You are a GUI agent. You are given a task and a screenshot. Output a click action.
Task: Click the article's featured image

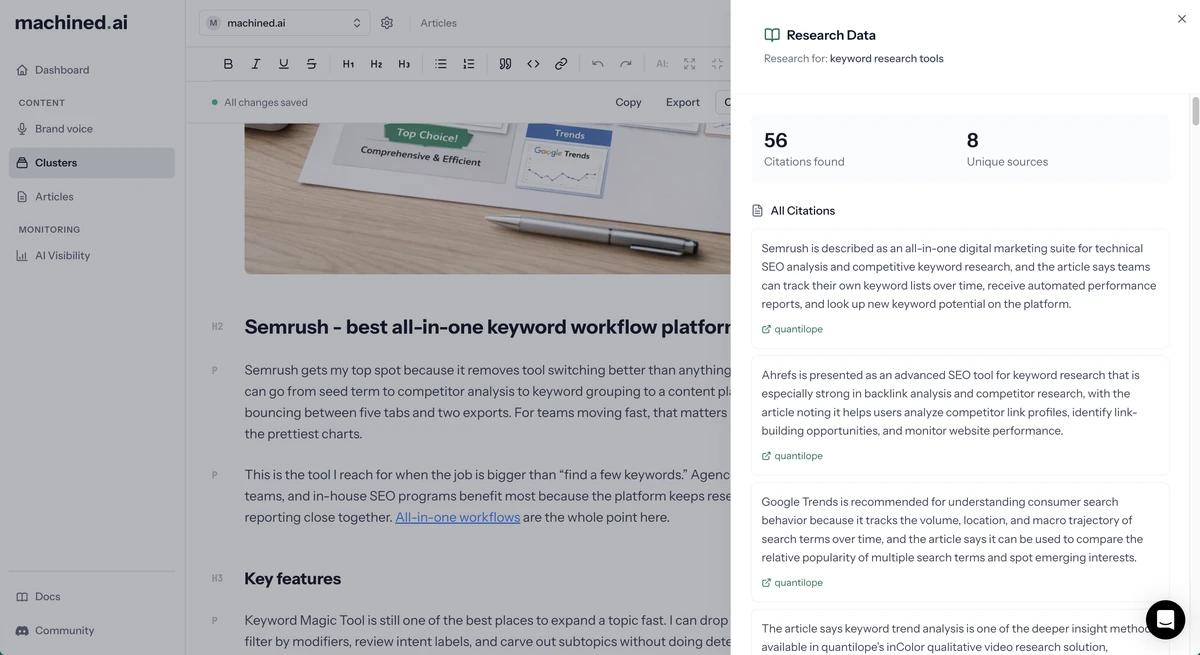point(488,198)
